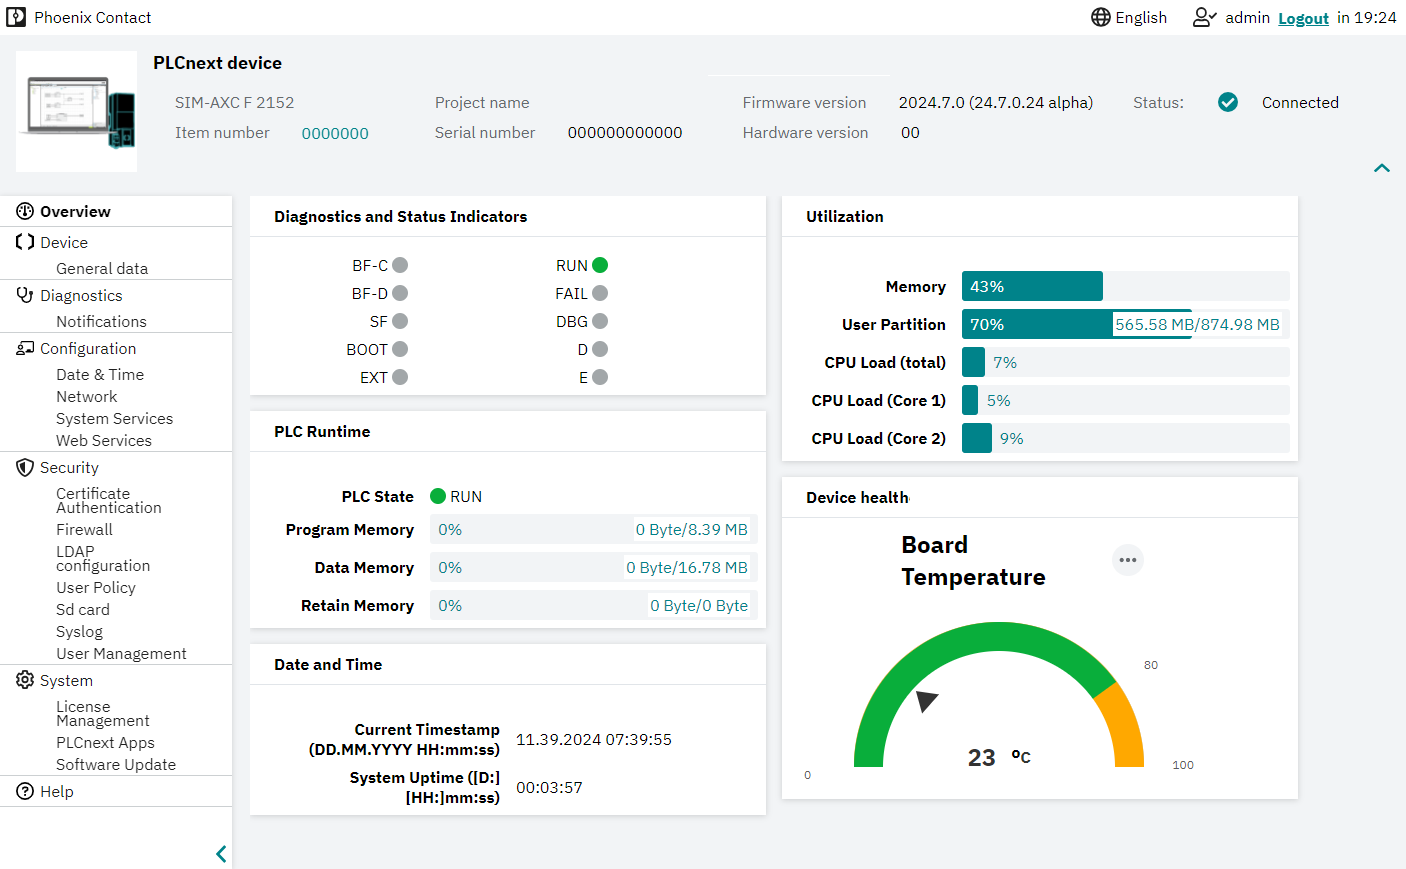Click the E LED indicator

pyautogui.click(x=600, y=377)
